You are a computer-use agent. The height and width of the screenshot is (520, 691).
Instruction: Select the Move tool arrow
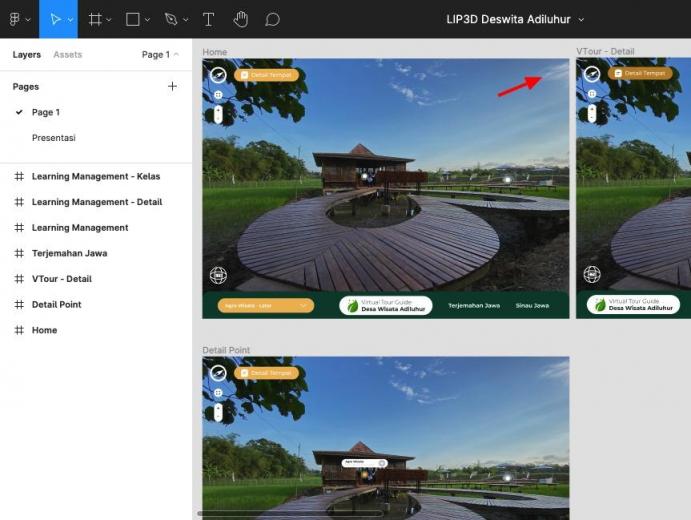(55, 19)
